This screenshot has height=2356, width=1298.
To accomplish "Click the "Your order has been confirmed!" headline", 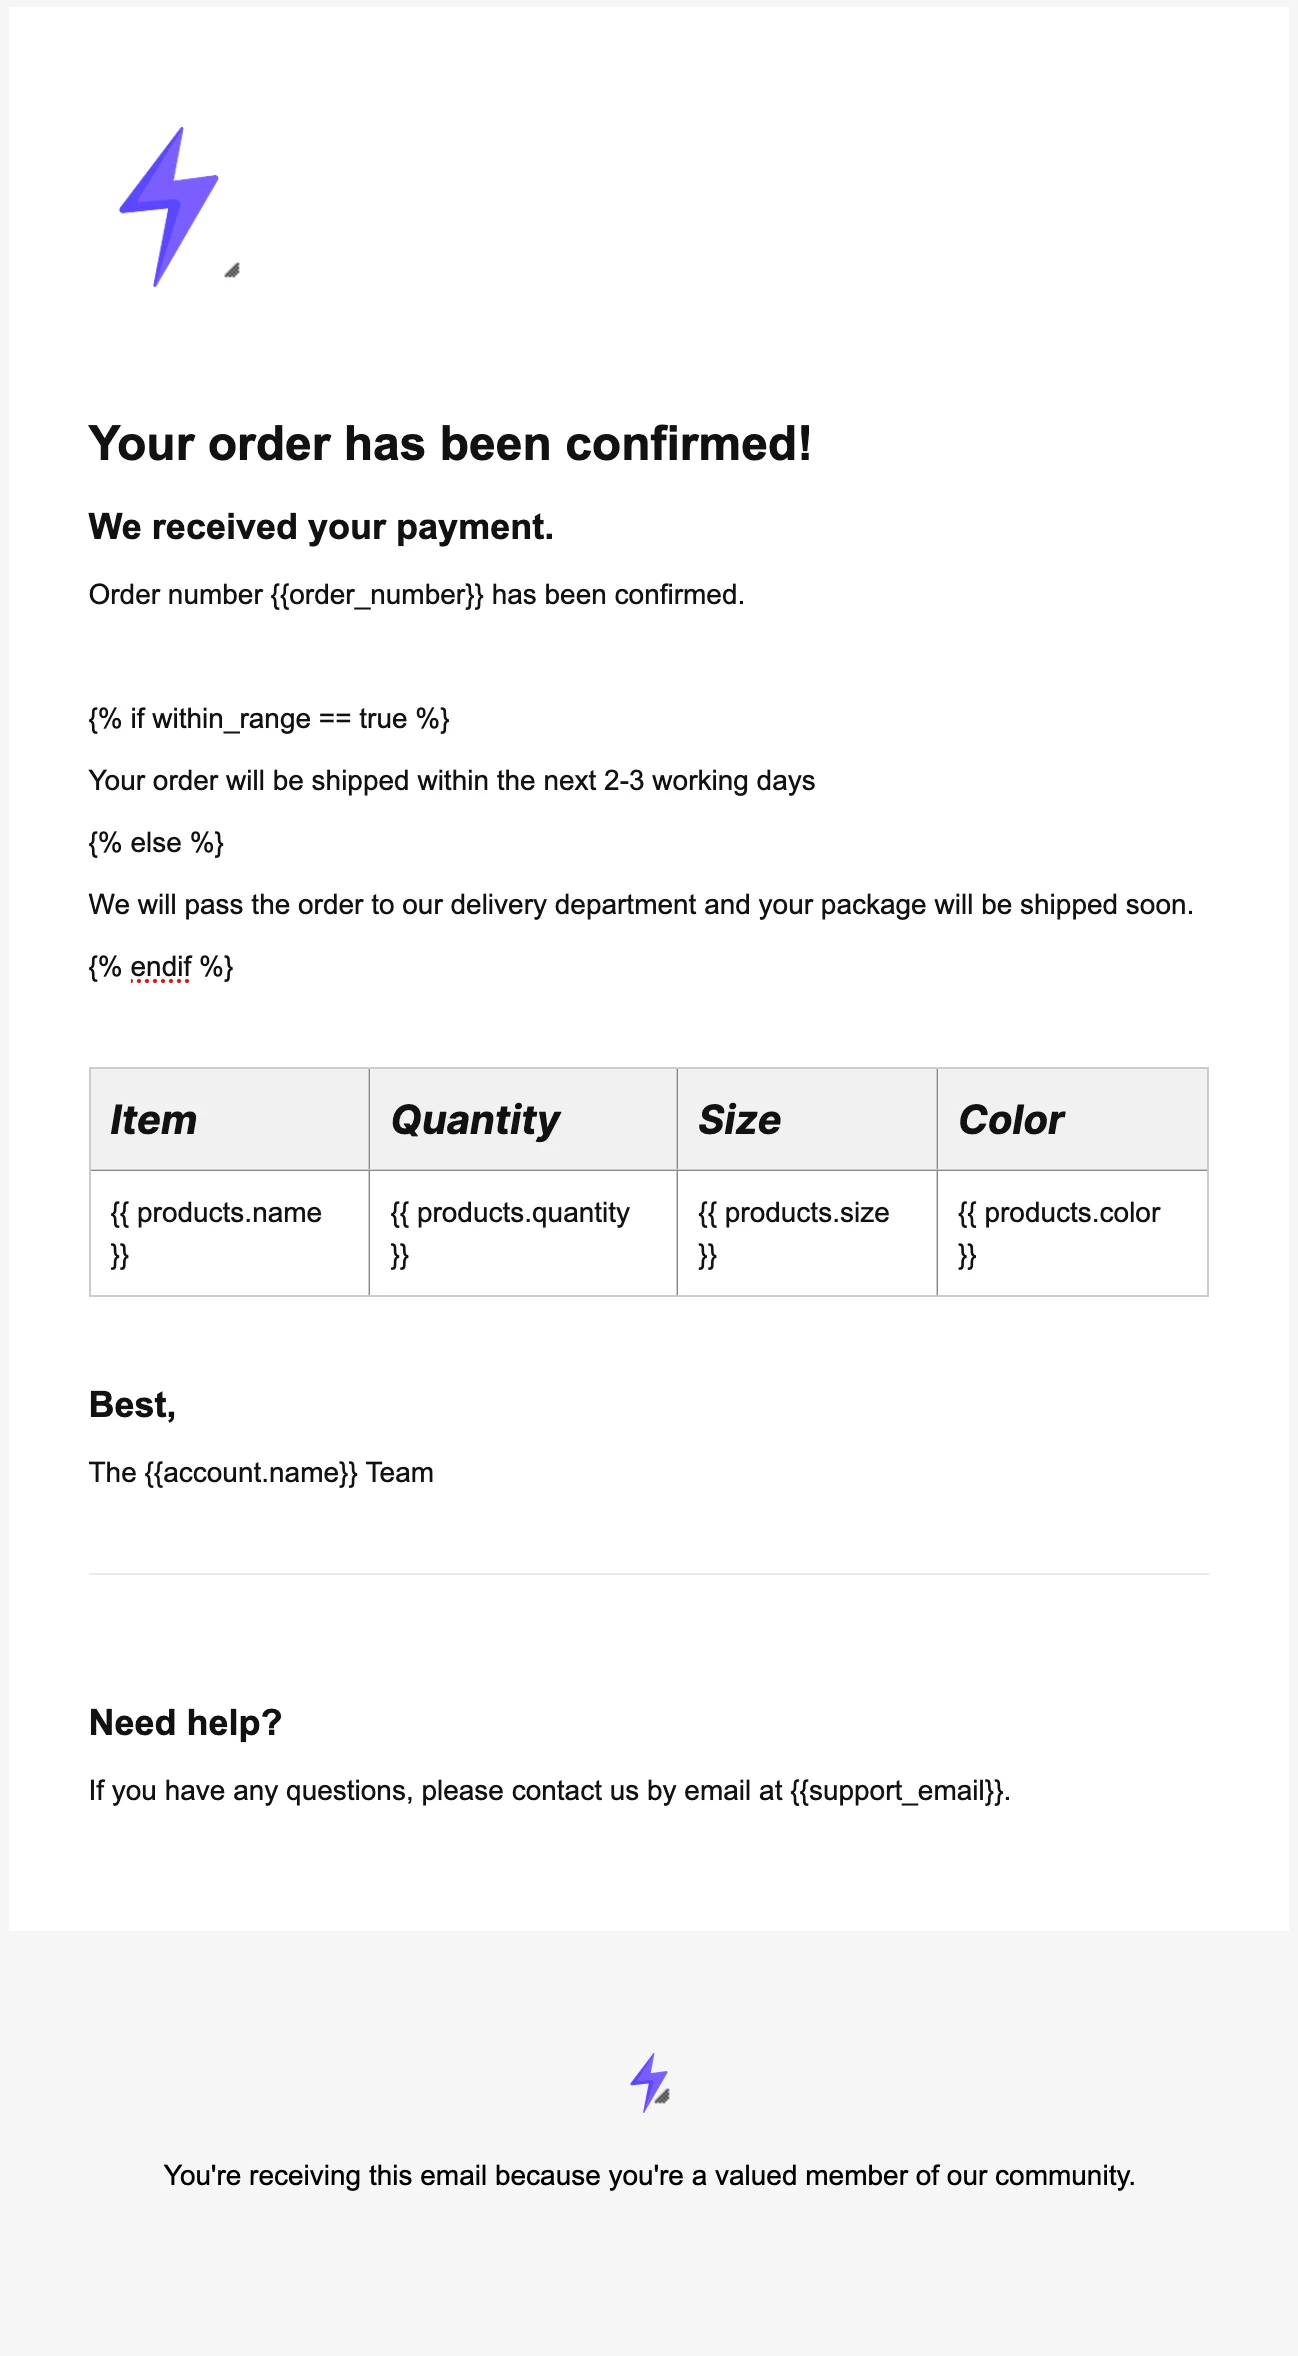I will point(450,444).
